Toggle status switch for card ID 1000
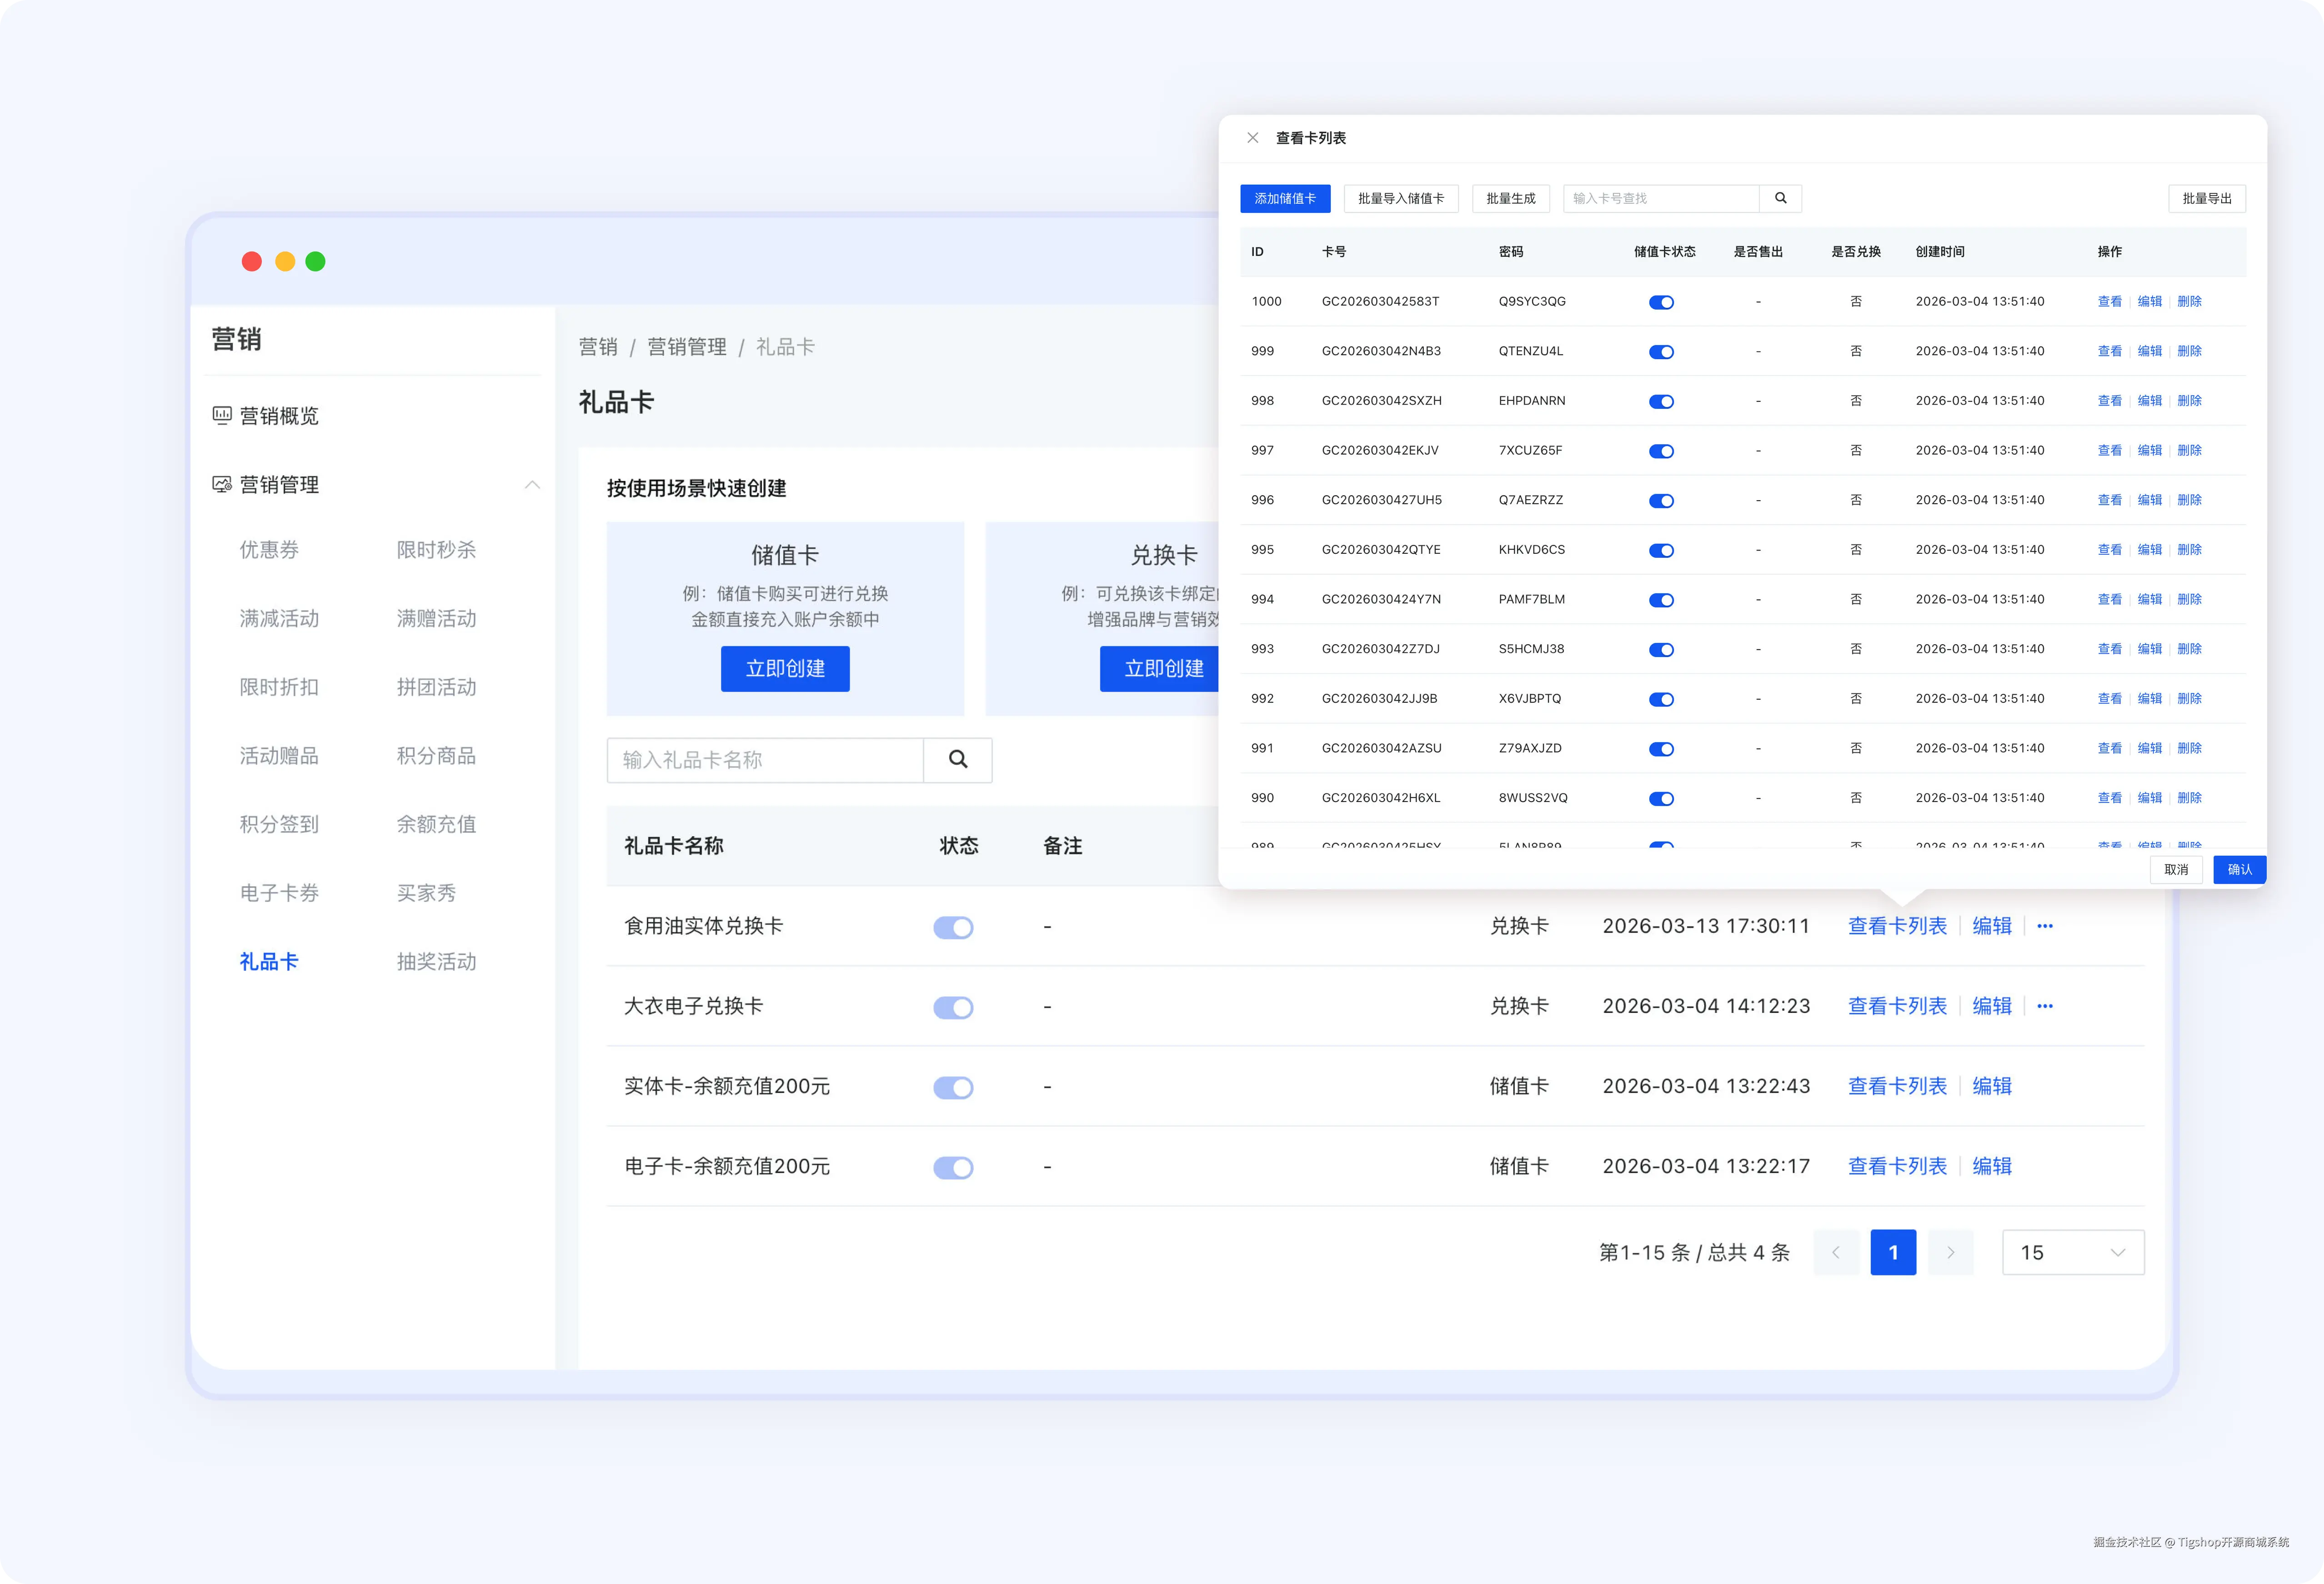Image resolution: width=2324 pixels, height=1584 pixels. click(x=1661, y=302)
